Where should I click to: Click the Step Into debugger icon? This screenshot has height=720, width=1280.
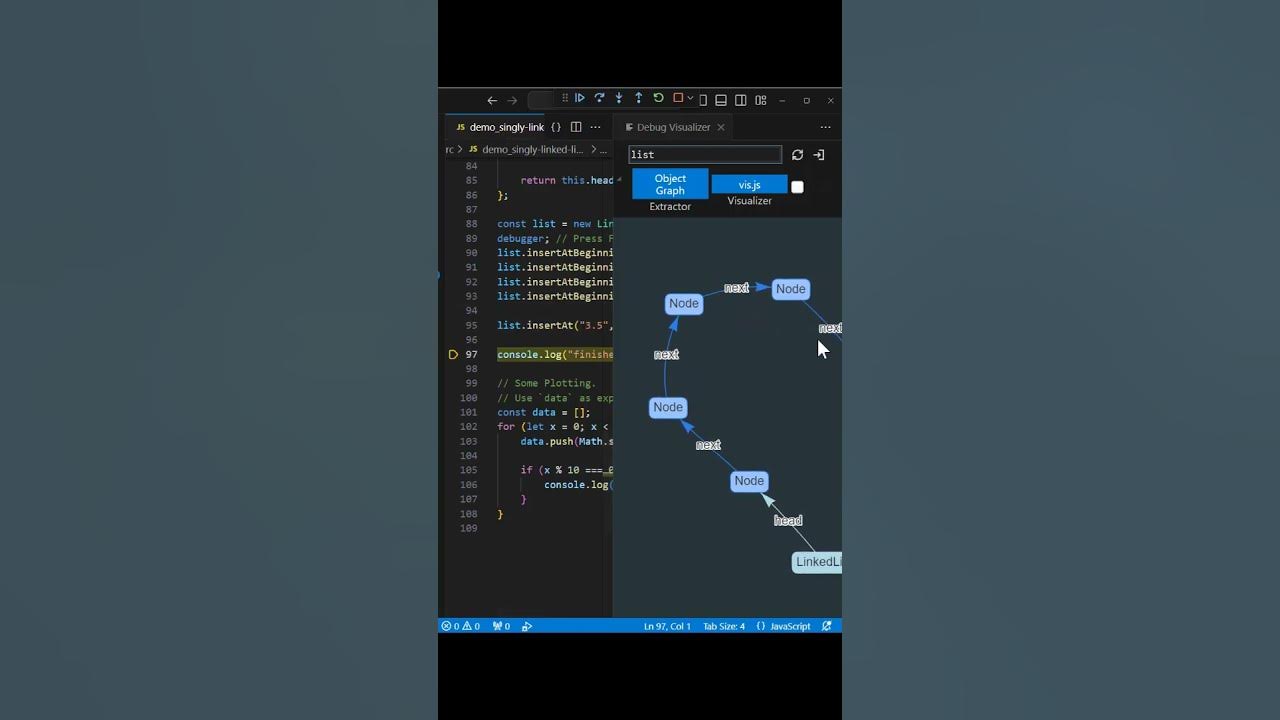(619, 98)
